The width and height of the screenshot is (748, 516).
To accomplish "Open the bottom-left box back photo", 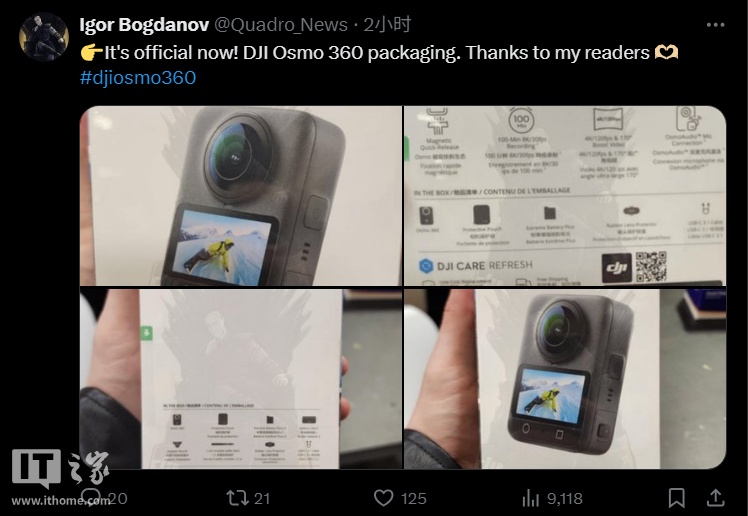I will click(241, 379).
